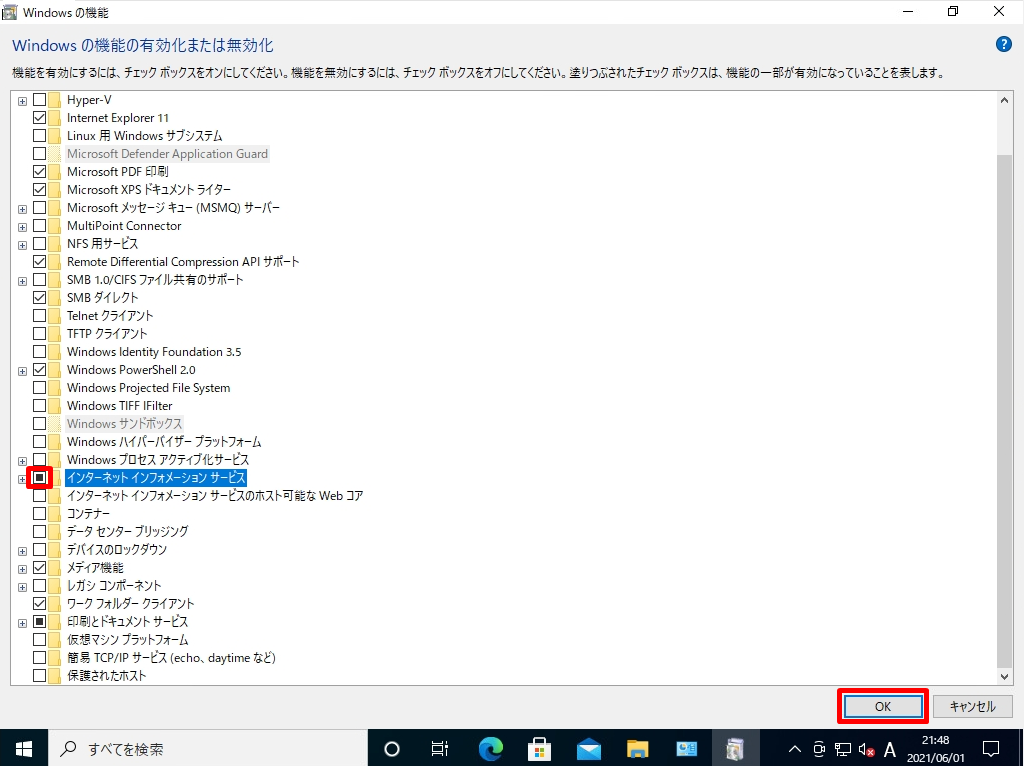Screen dimensions: 1024x766
Task: Enable コンテナー checkbox
Action: coord(39,513)
